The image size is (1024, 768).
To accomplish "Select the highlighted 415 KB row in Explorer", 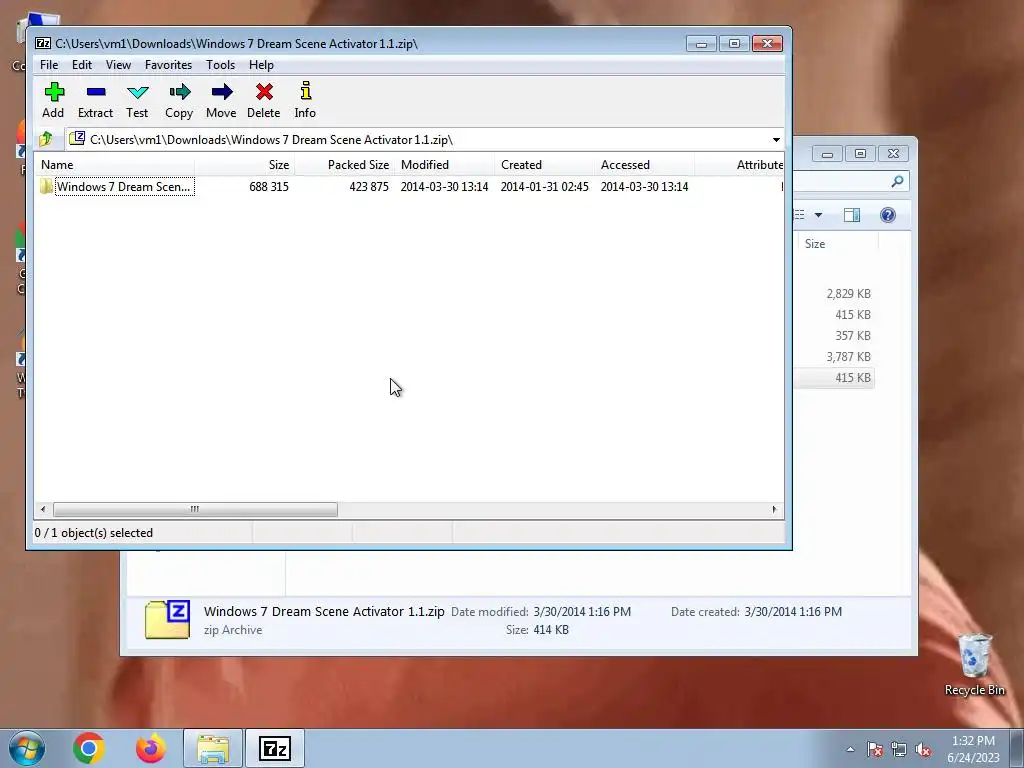I will click(834, 377).
